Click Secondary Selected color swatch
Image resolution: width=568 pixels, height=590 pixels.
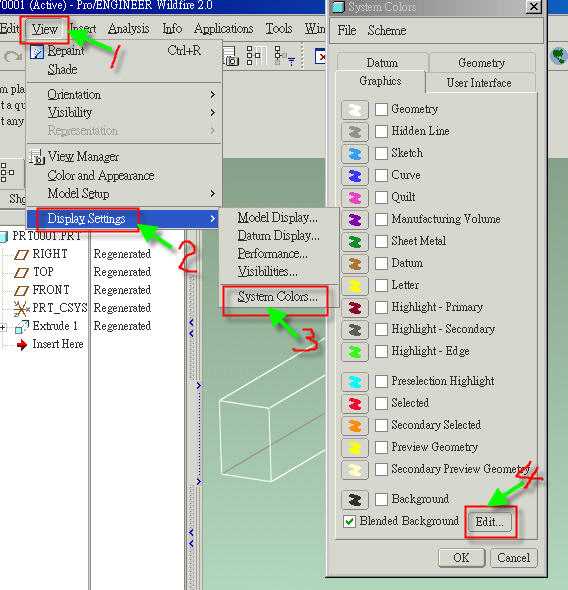pyautogui.click(x=355, y=426)
